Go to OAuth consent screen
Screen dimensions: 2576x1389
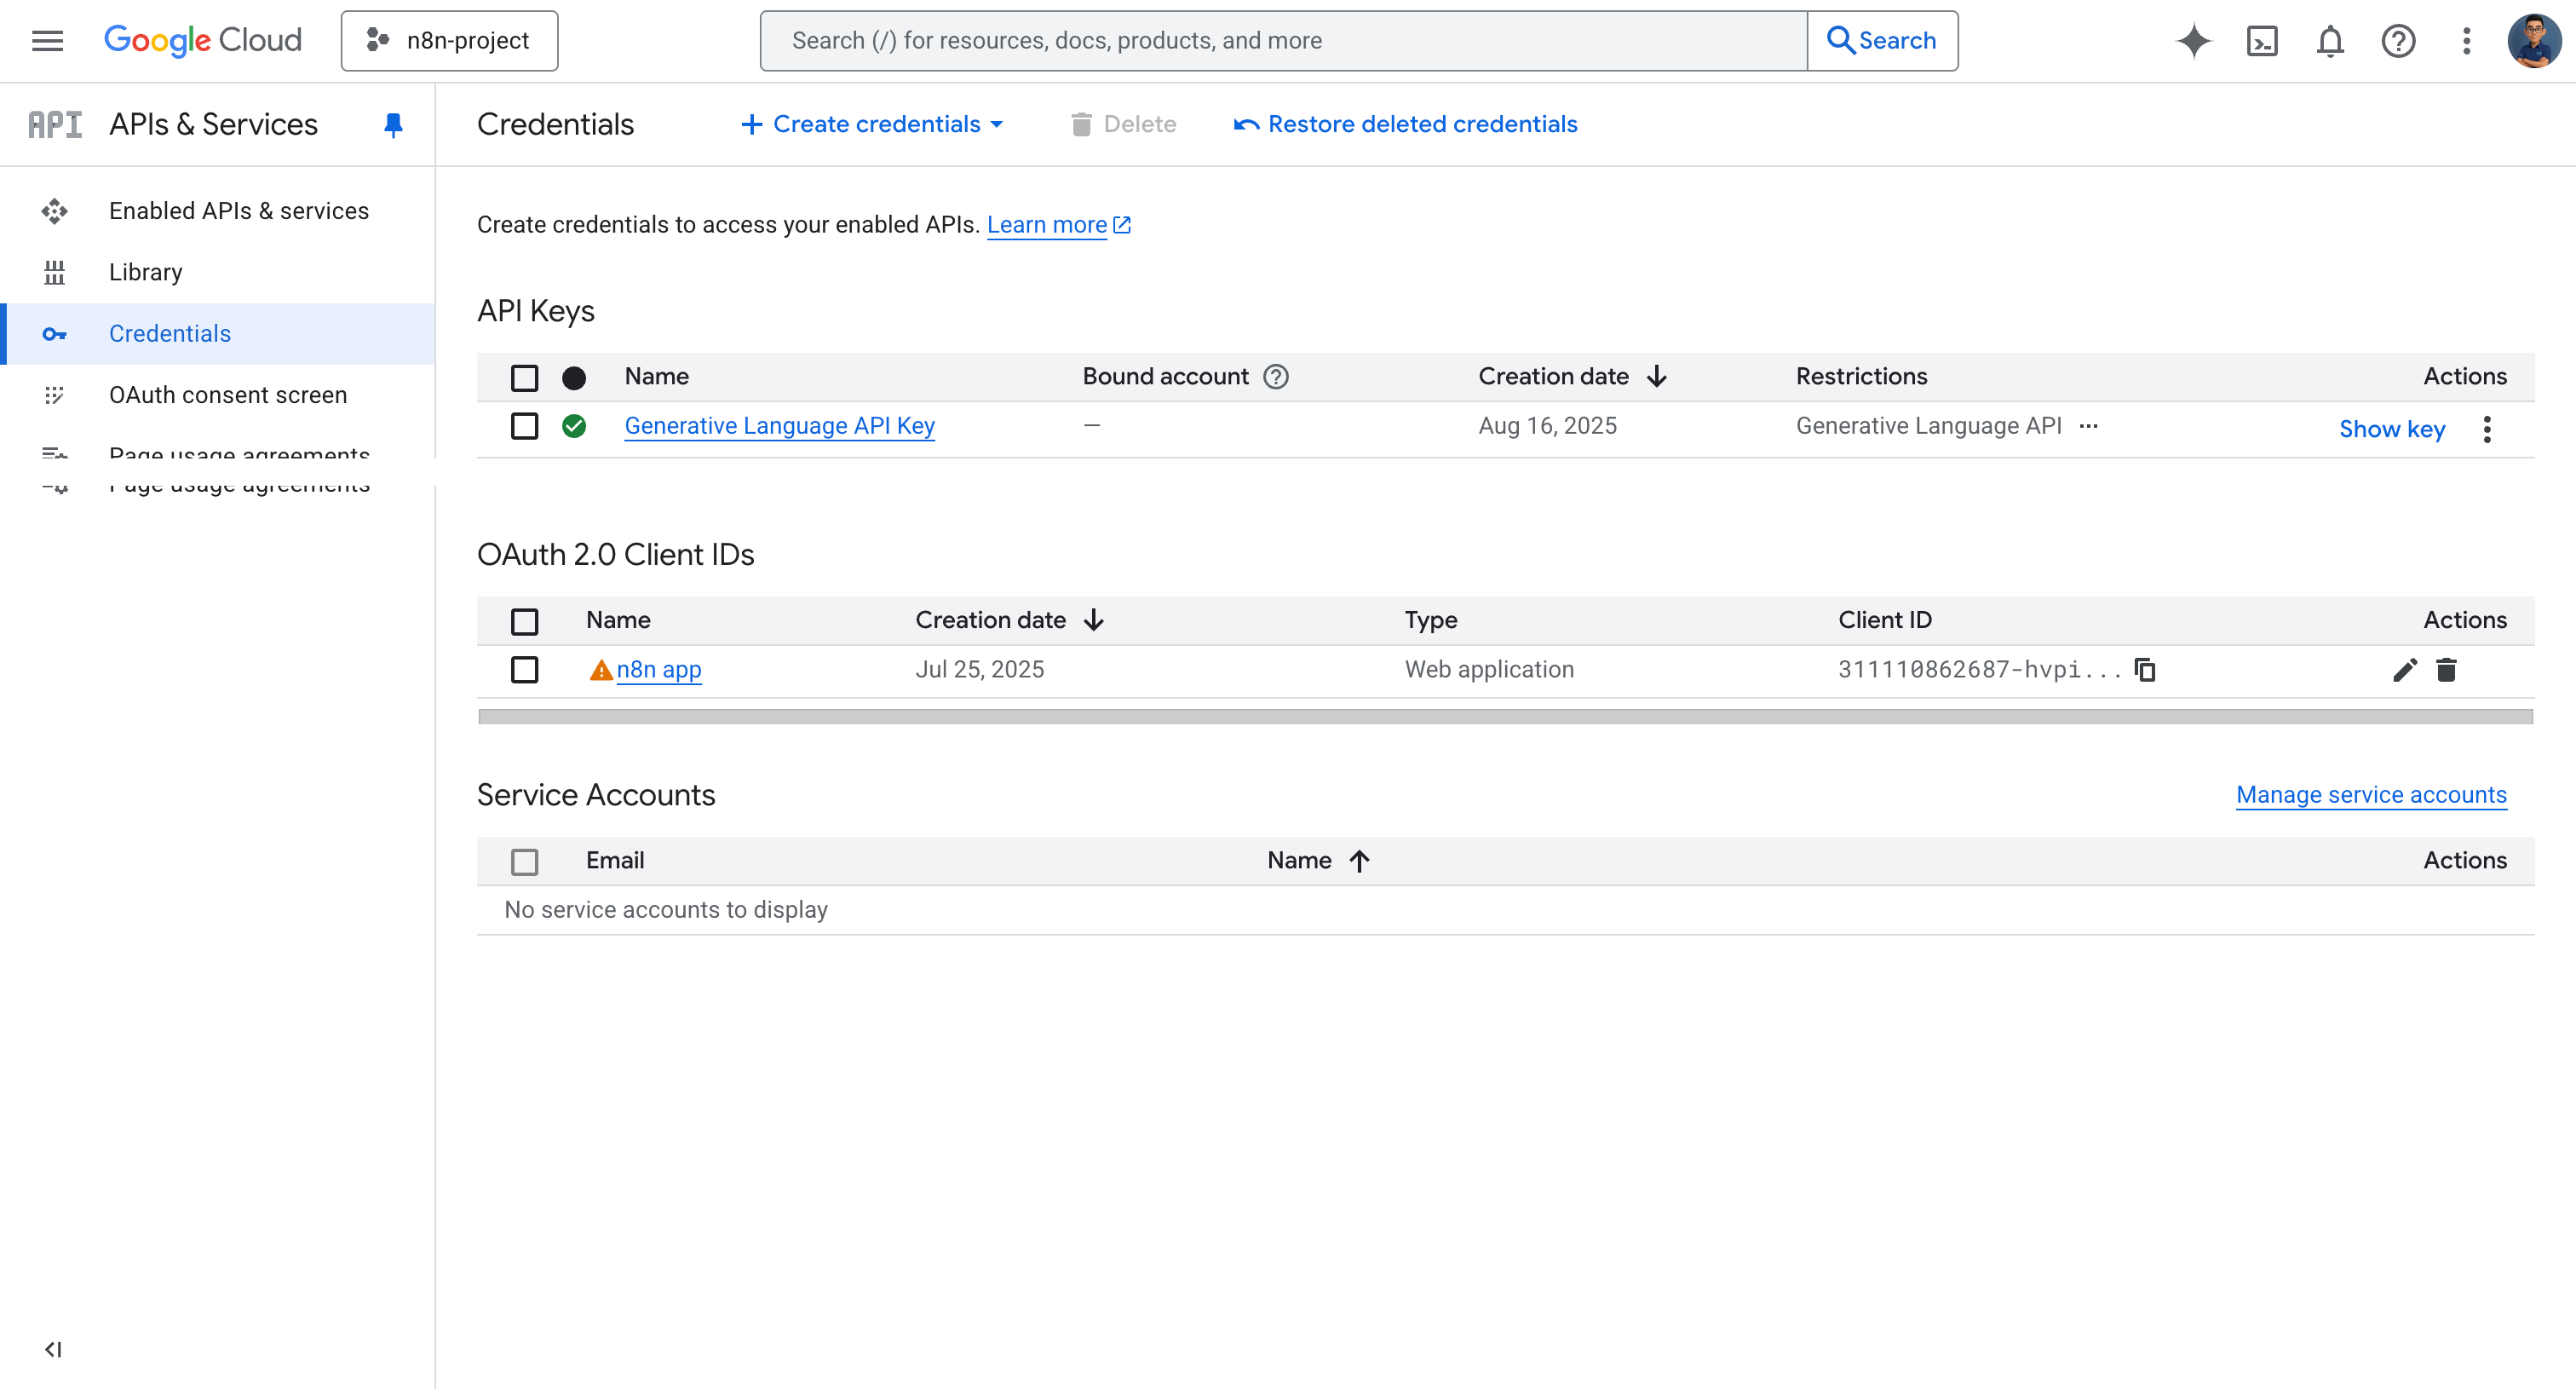(227, 395)
